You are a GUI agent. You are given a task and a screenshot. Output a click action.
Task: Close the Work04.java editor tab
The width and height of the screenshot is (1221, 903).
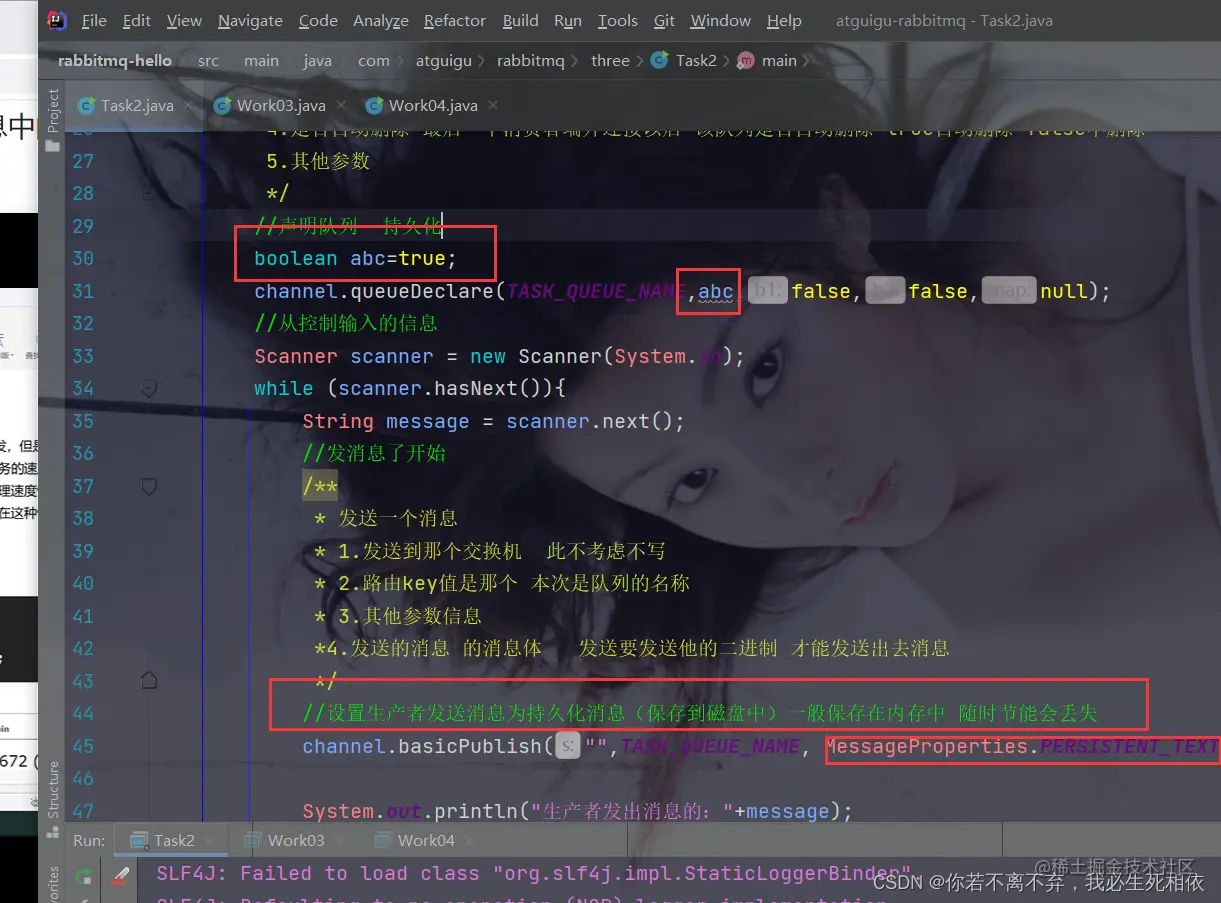click(492, 104)
